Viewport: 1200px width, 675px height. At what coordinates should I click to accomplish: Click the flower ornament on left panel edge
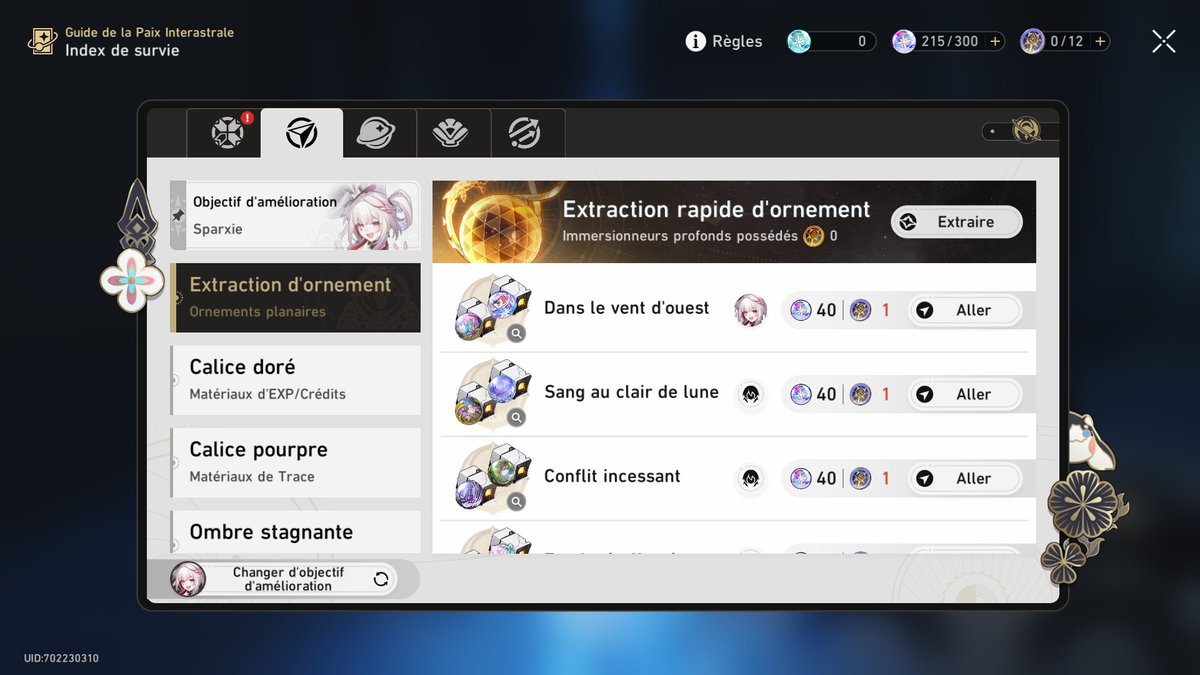coord(132,280)
